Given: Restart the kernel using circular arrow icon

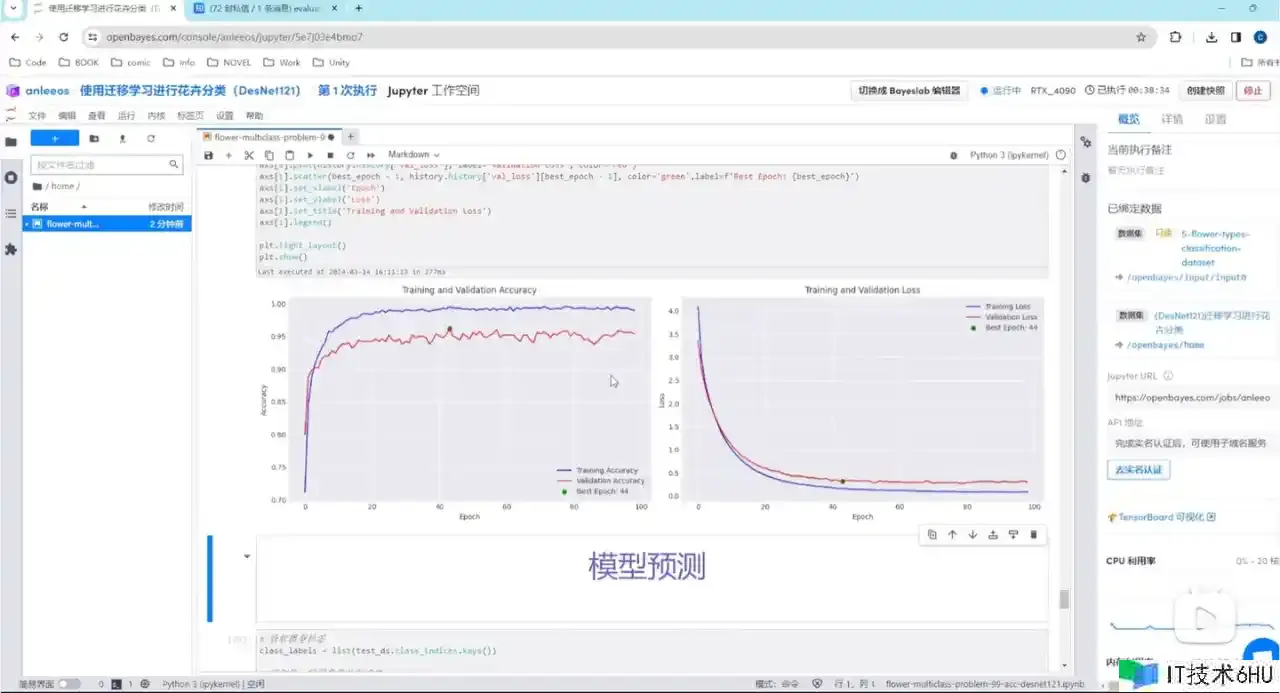Looking at the screenshot, I should tap(350, 155).
